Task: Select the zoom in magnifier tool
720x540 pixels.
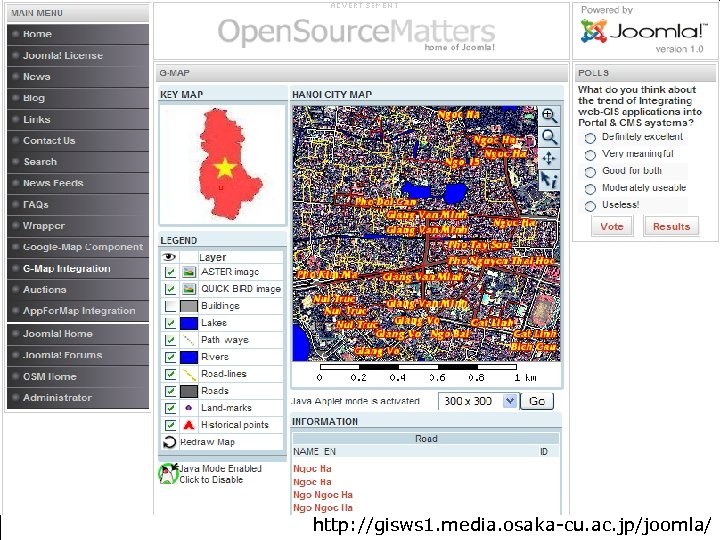Action: click(x=549, y=115)
